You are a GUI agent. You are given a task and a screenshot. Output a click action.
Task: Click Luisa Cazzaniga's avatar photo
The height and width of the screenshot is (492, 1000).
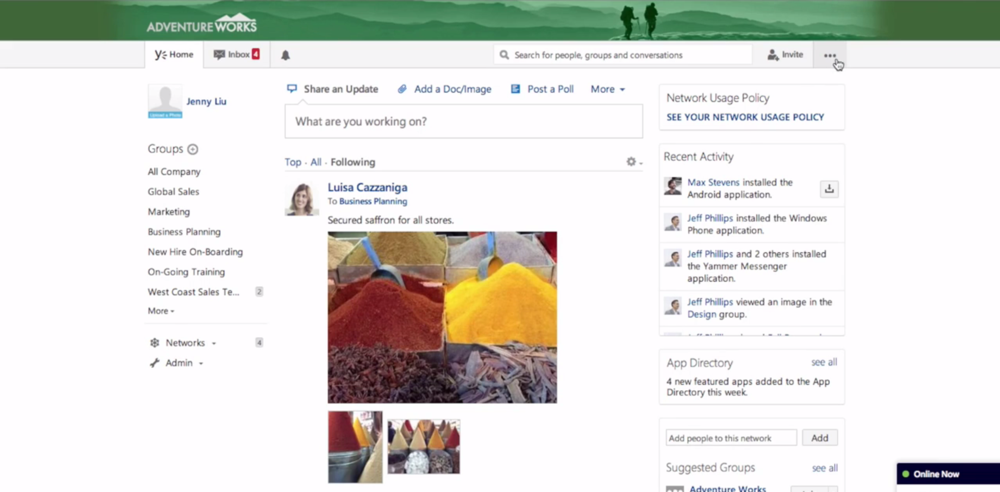(x=302, y=199)
